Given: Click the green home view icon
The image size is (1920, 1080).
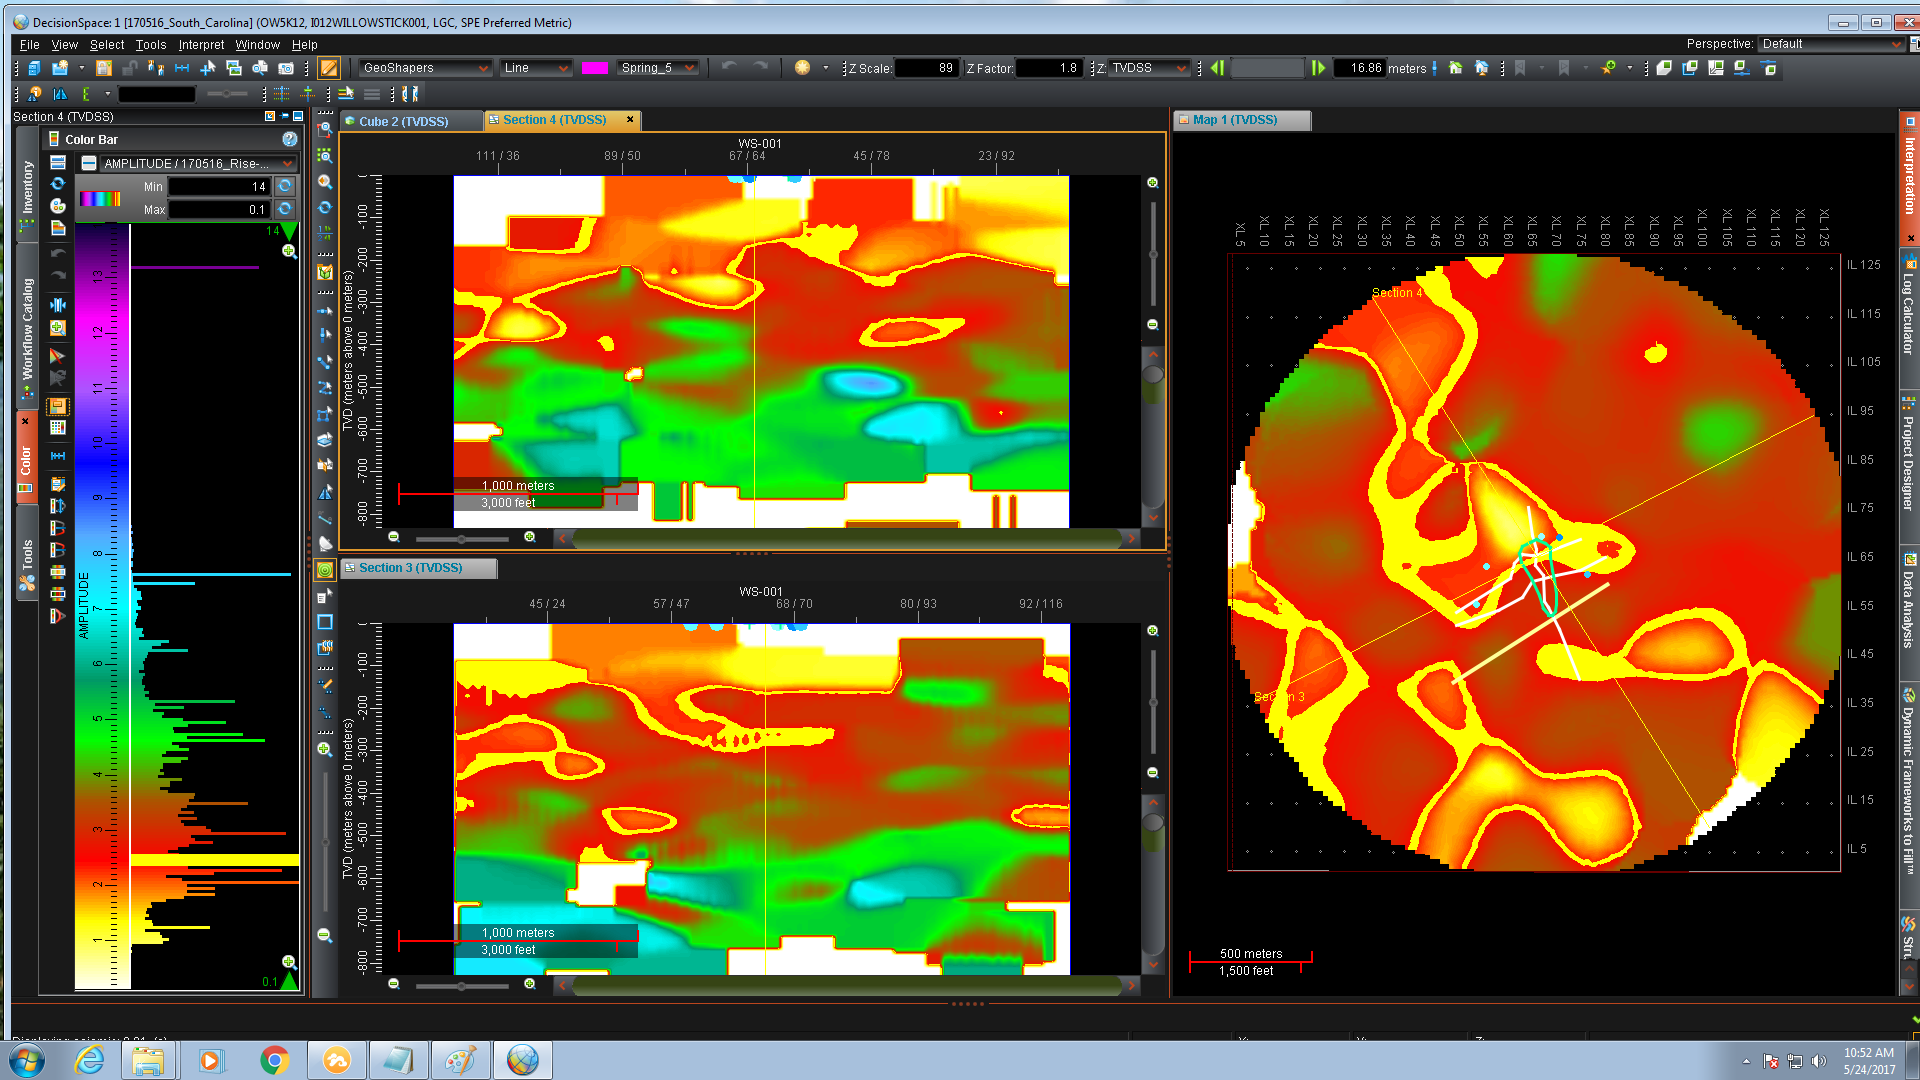Looking at the screenshot, I should coord(1456,68).
